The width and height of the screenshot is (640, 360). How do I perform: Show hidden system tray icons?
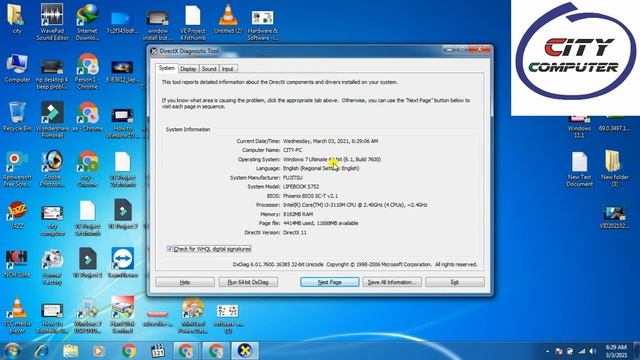pos(547,351)
